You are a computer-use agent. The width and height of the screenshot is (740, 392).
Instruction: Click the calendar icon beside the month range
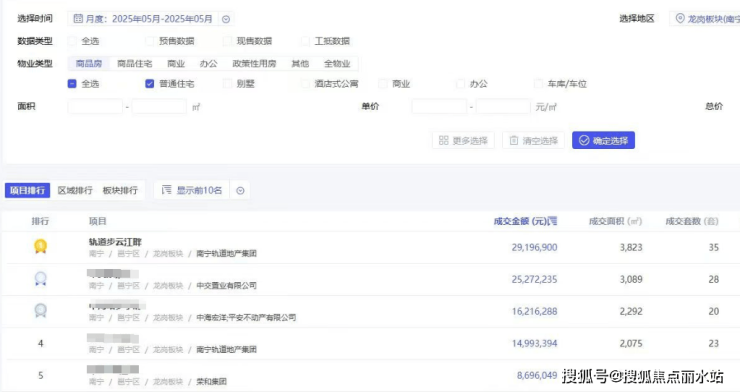tap(78, 19)
